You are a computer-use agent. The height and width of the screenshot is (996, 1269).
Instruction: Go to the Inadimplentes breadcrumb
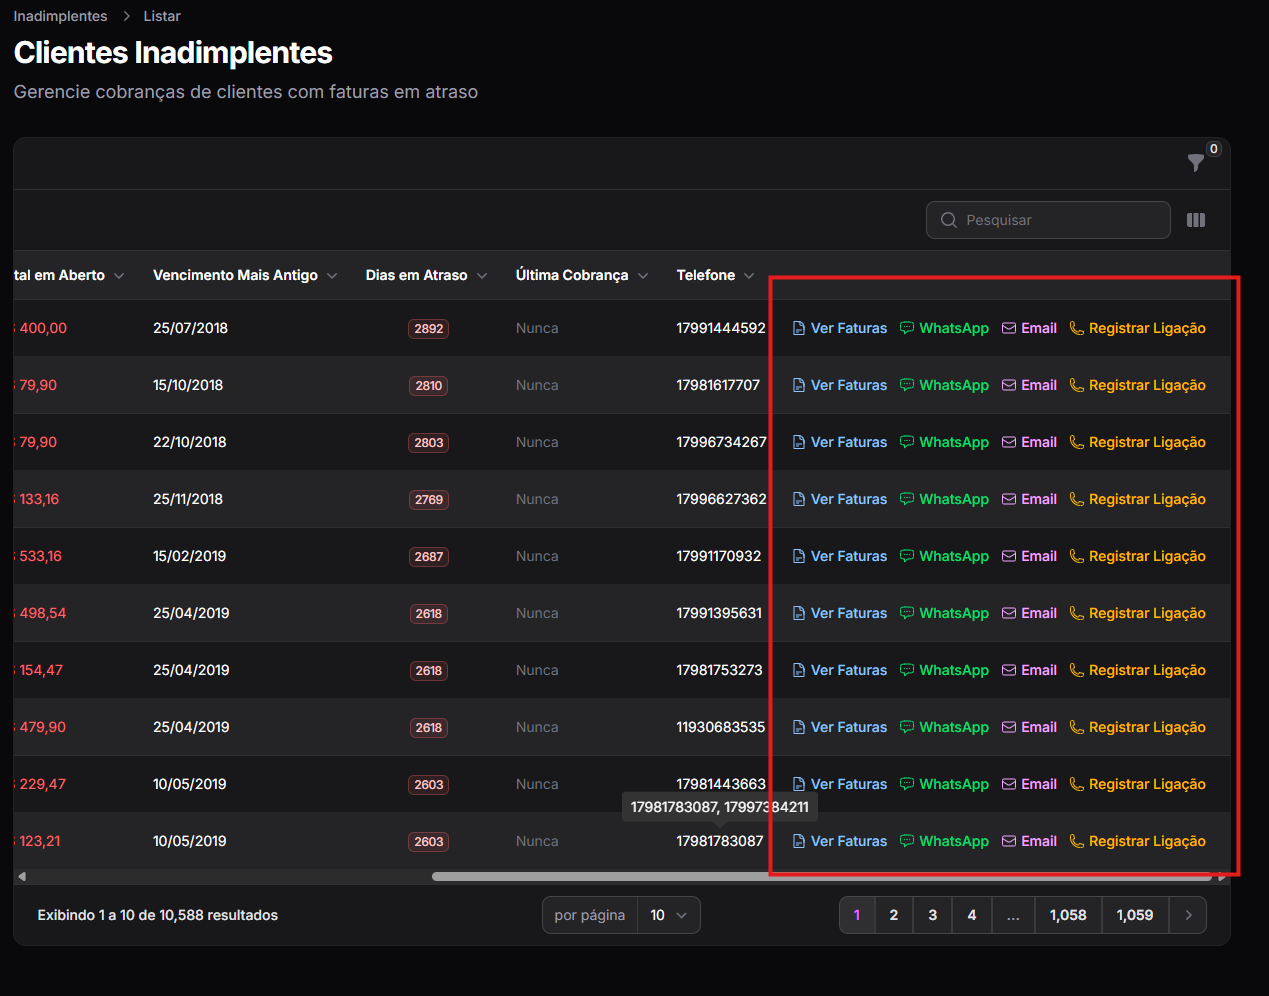(60, 16)
